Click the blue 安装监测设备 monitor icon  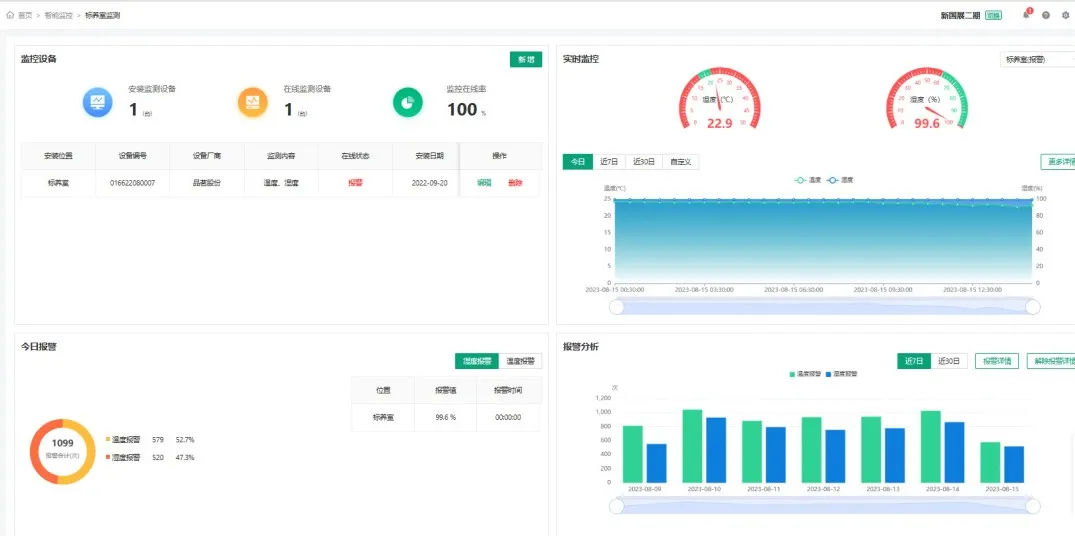[97, 102]
